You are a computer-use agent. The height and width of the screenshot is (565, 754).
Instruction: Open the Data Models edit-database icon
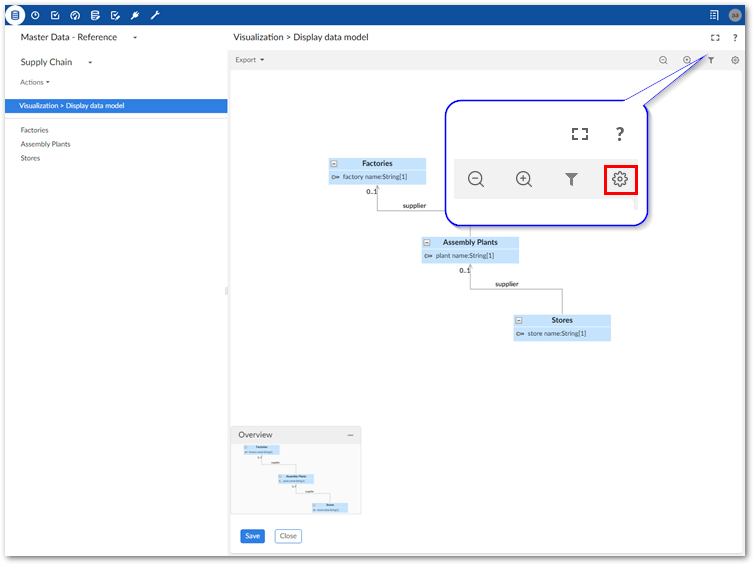[x=95, y=15]
